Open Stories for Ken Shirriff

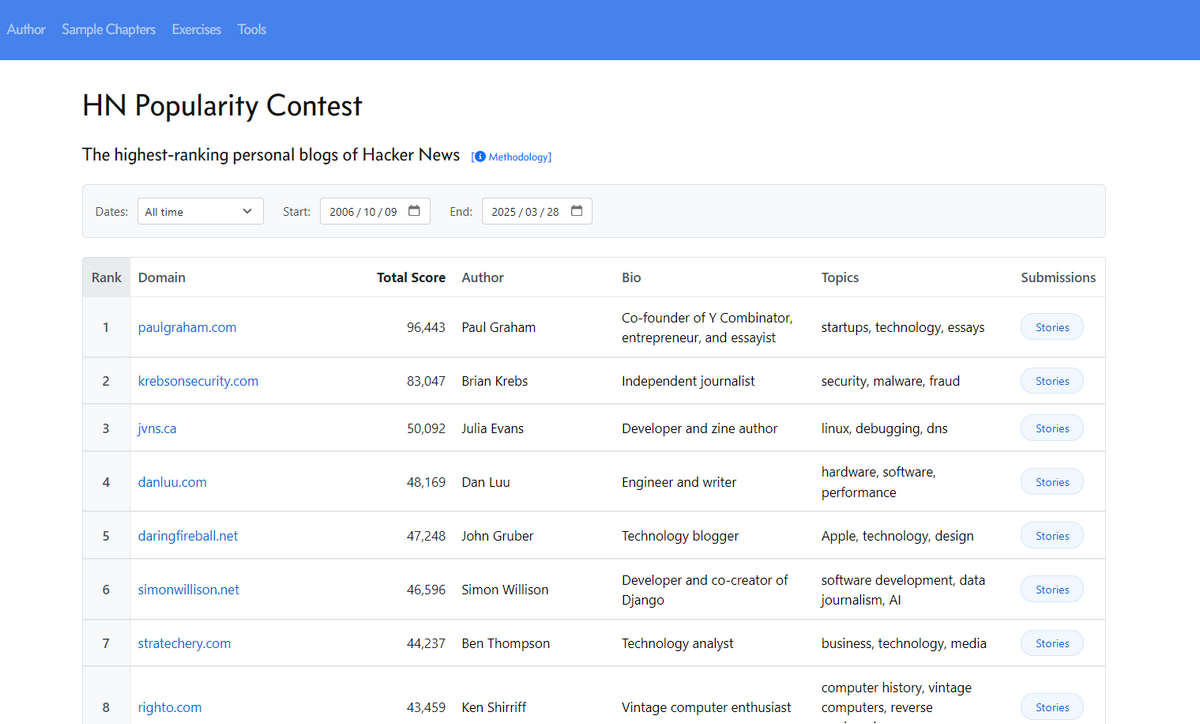pos(1052,707)
